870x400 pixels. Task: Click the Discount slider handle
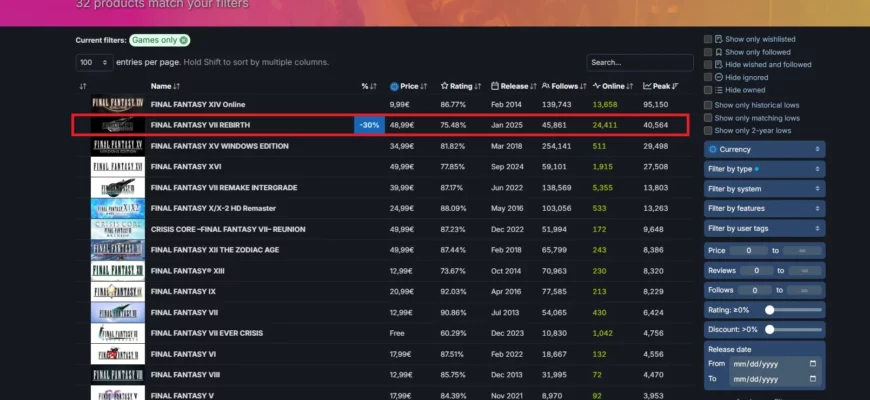pyautogui.click(x=770, y=329)
